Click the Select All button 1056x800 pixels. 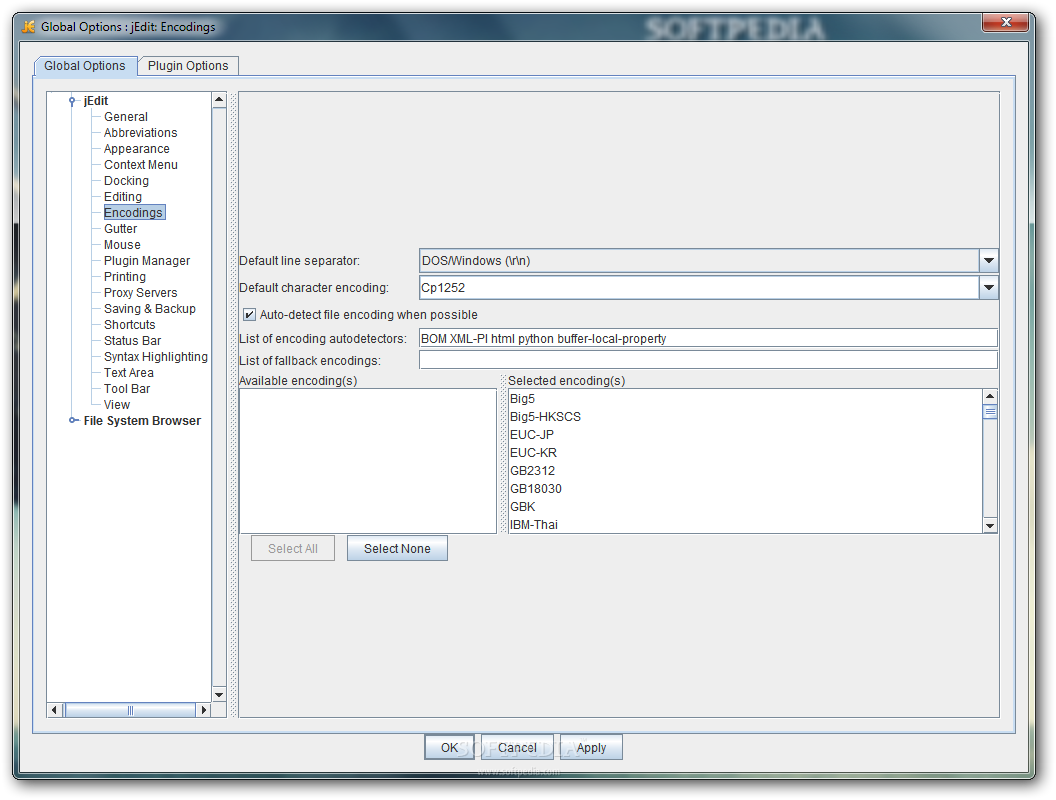(293, 549)
